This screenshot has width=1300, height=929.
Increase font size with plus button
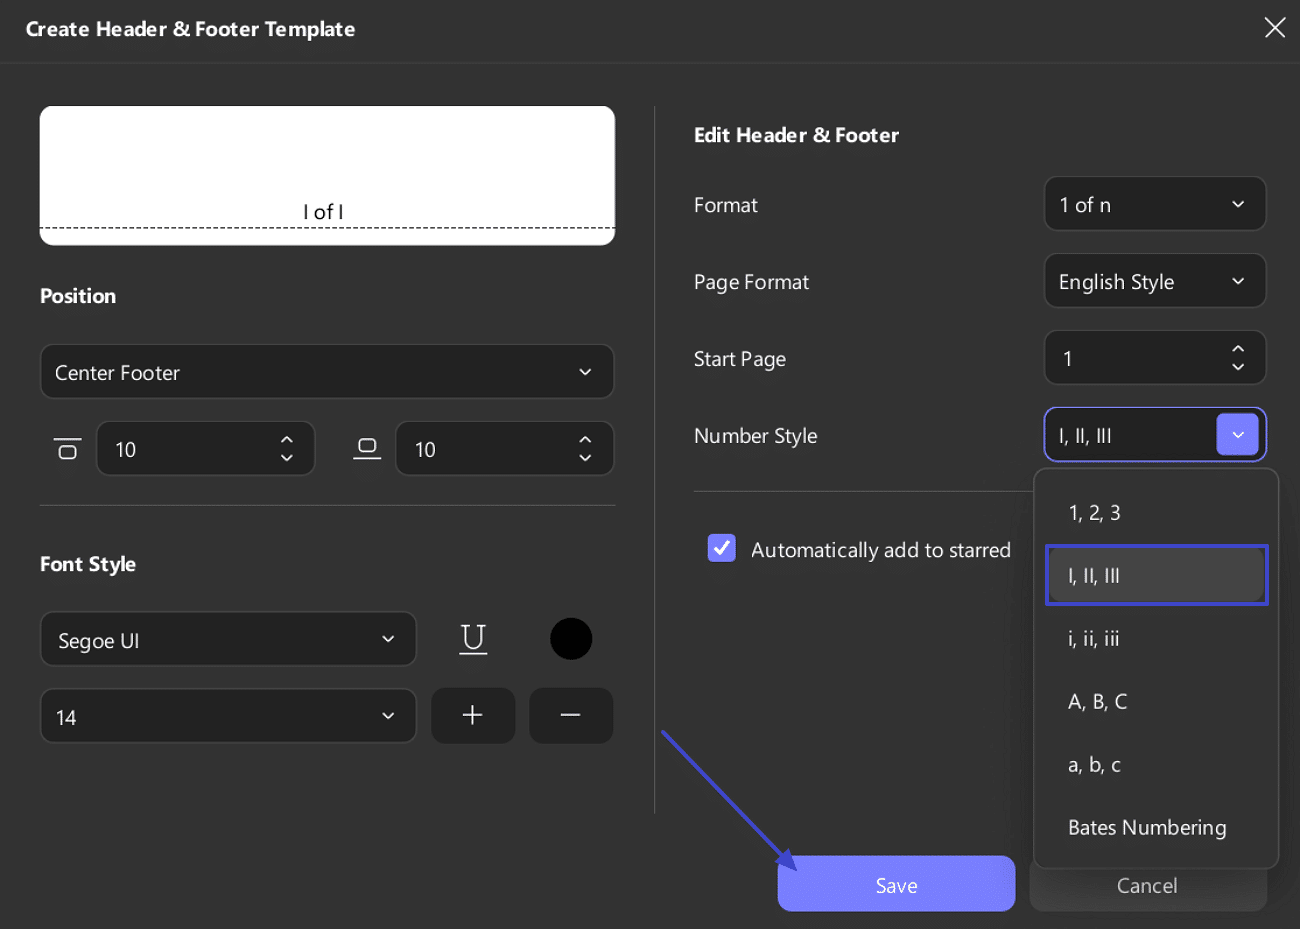tap(473, 716)
